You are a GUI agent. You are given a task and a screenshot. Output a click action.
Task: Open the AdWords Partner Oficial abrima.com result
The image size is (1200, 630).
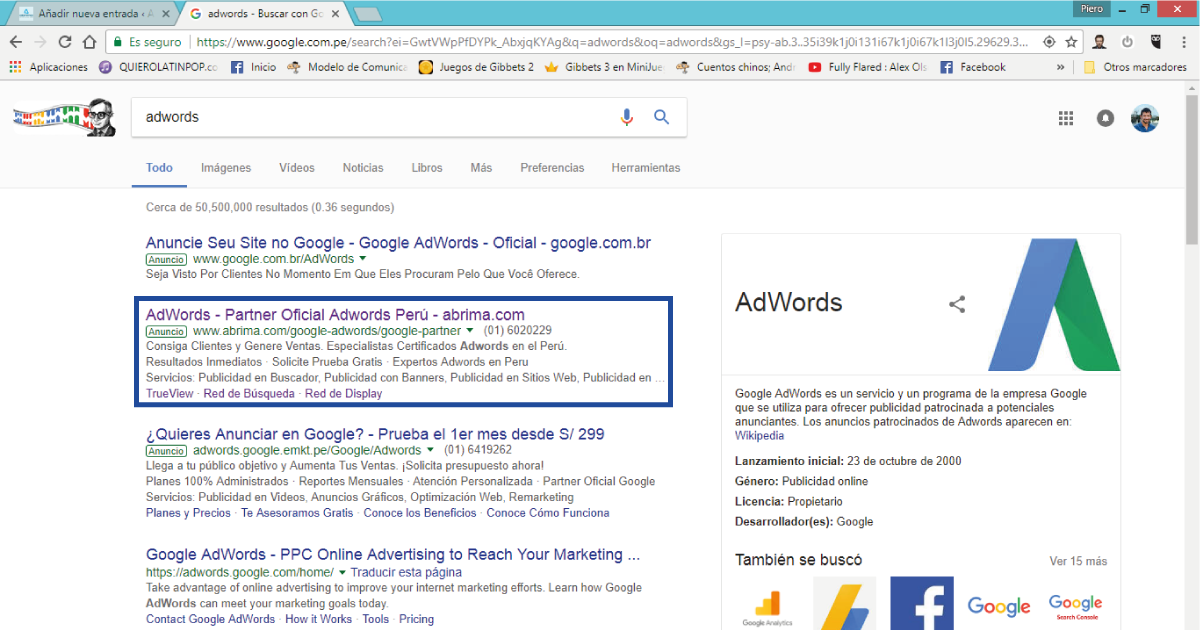click(335, 314)
